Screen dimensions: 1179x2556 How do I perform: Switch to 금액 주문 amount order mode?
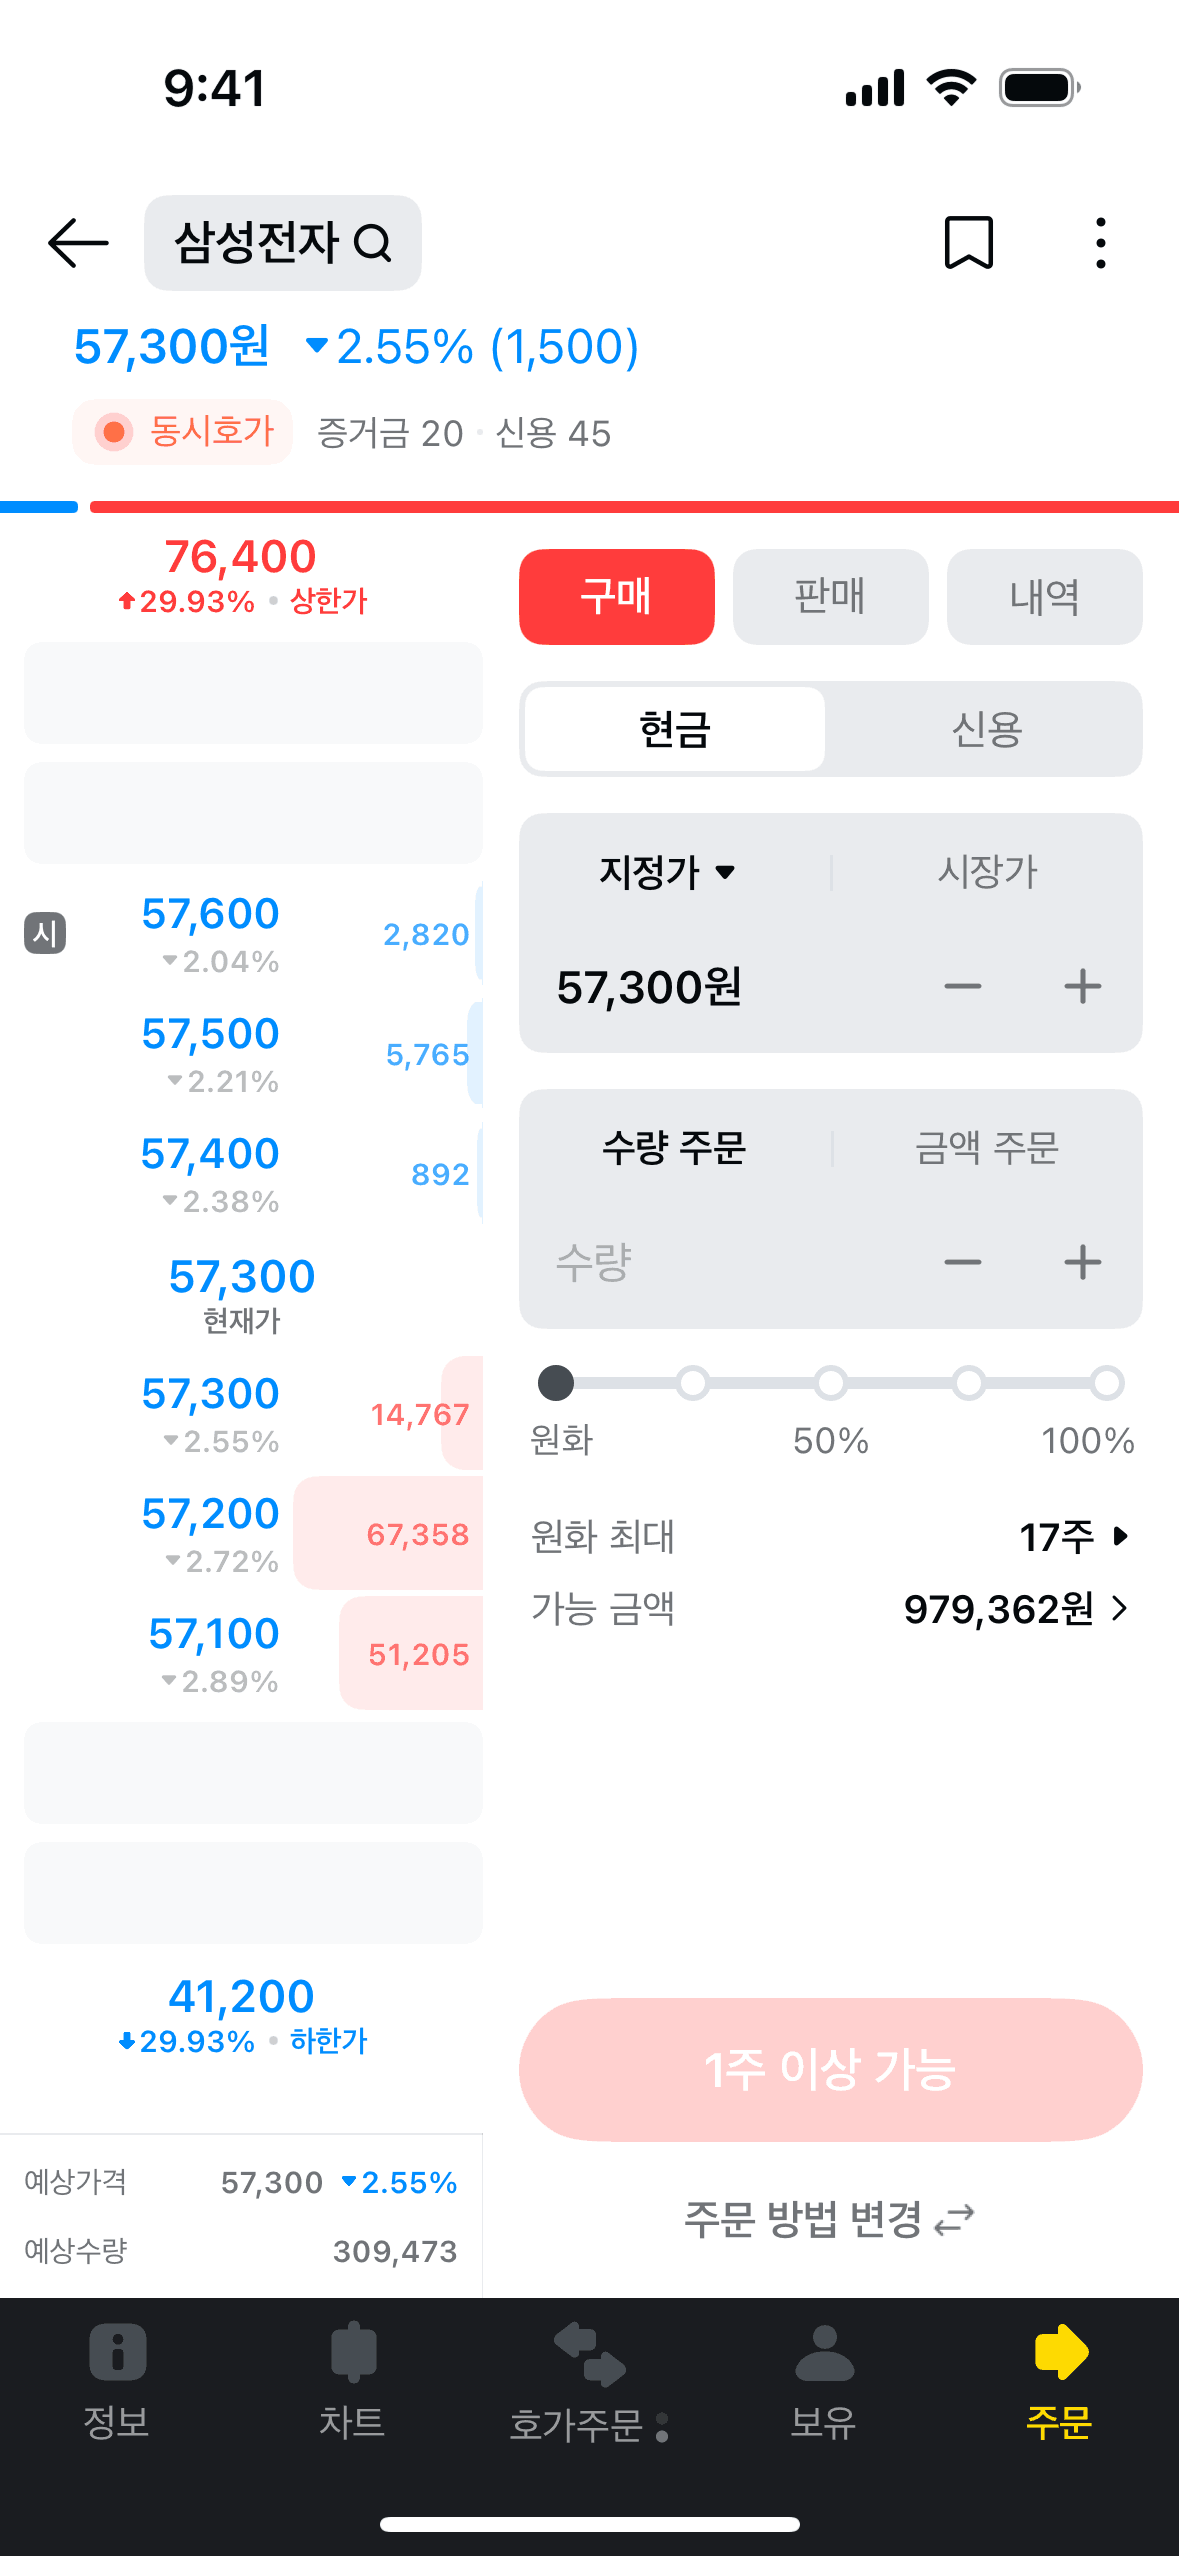pyautogui.click(x=987, y=1147)
